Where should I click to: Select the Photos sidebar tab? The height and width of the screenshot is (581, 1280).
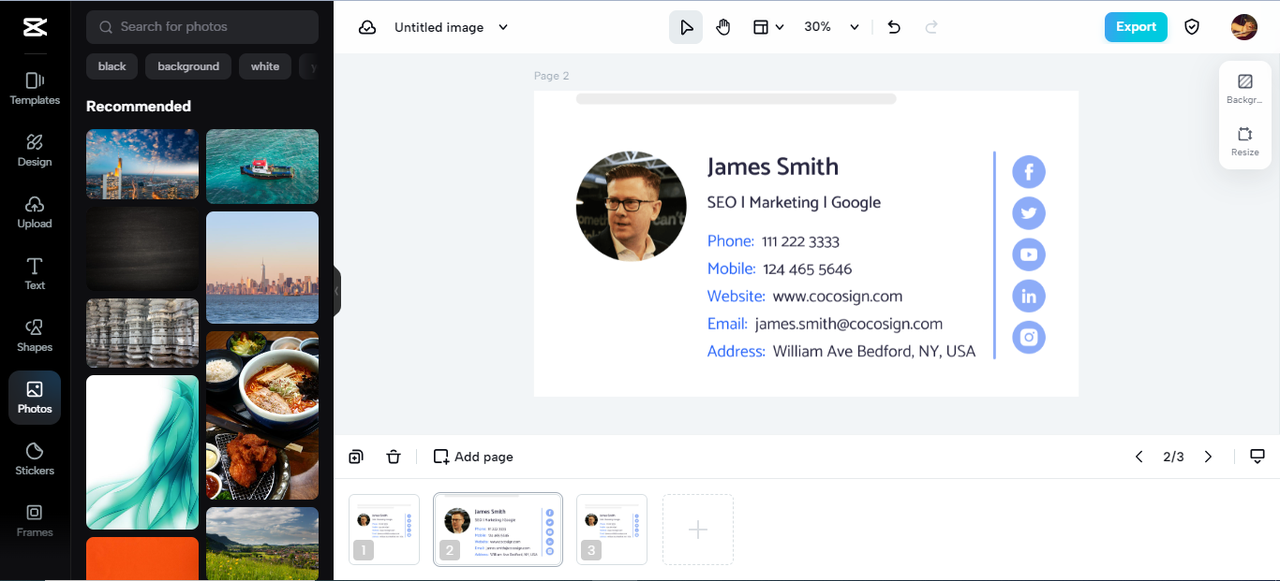34,397
